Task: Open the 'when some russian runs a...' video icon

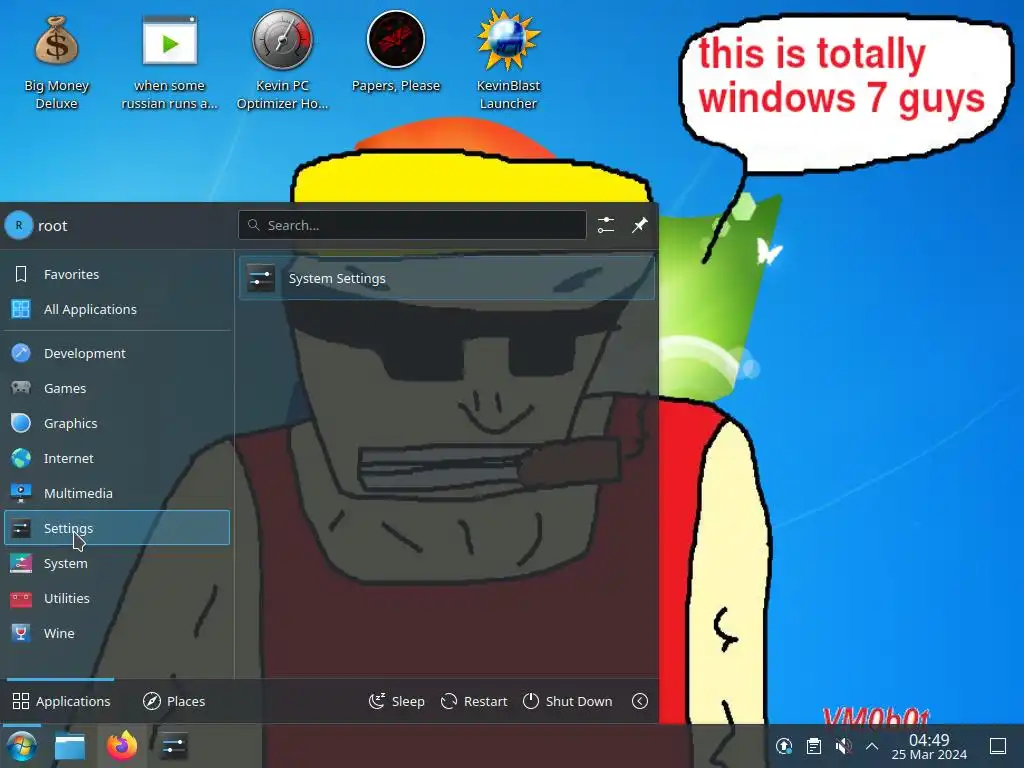Action: (169, 61)
